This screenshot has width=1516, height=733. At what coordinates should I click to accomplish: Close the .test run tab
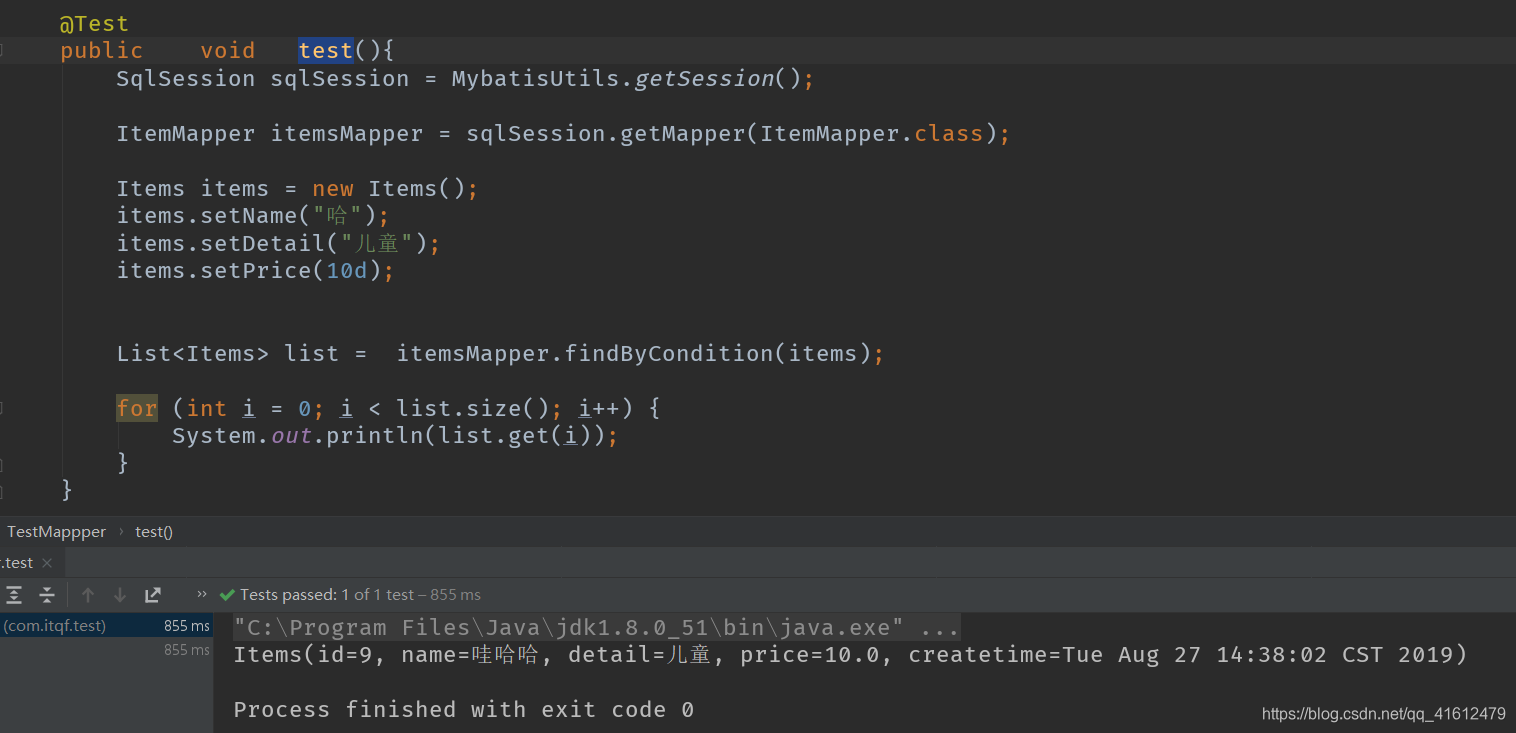click(47, 563)
